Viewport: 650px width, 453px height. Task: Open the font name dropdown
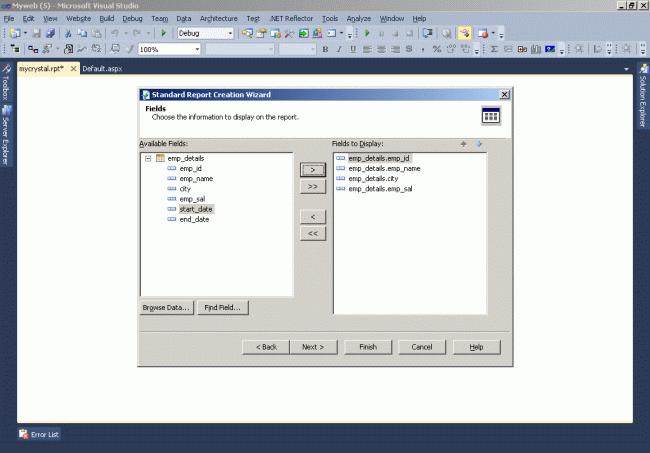270,49
